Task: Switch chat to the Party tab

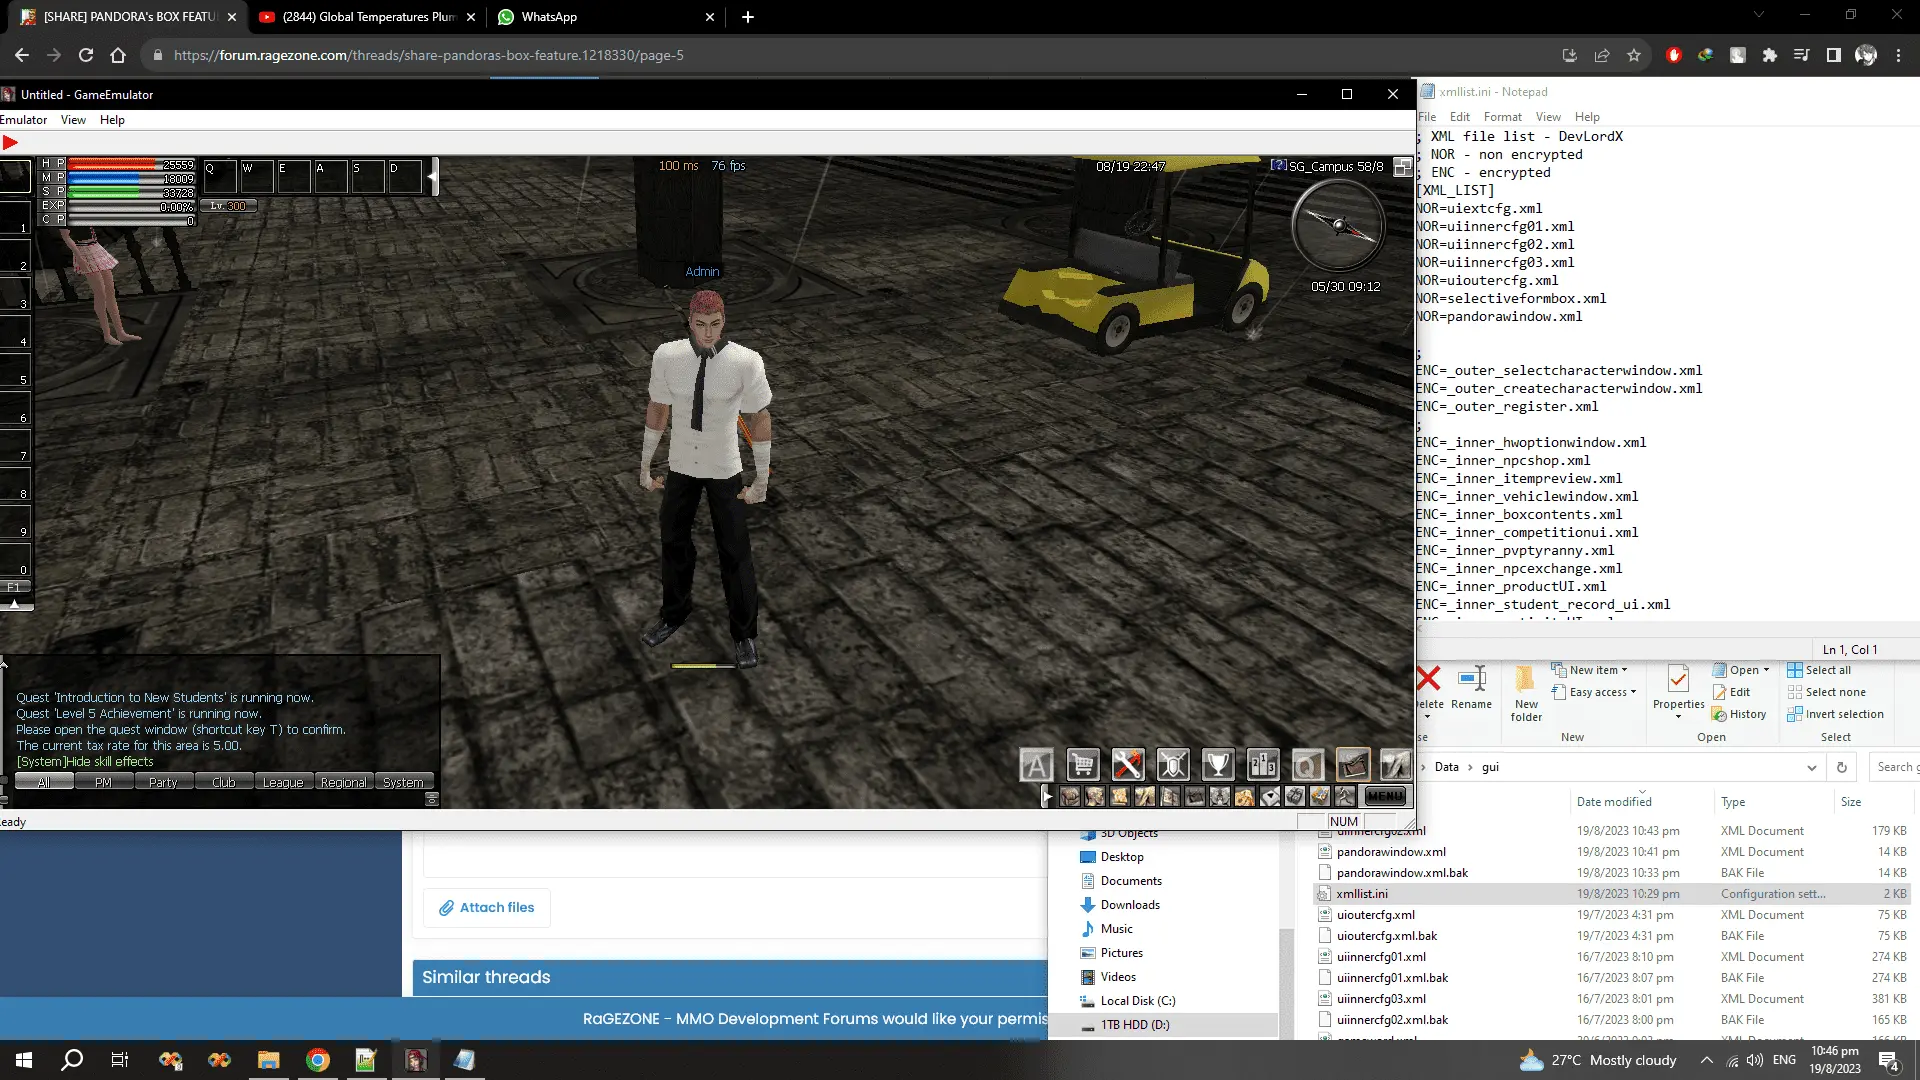Action: point(163,782)
